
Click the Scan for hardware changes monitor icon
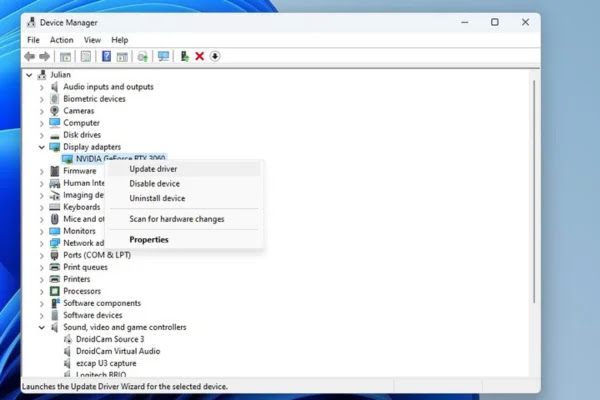point(163,56)
